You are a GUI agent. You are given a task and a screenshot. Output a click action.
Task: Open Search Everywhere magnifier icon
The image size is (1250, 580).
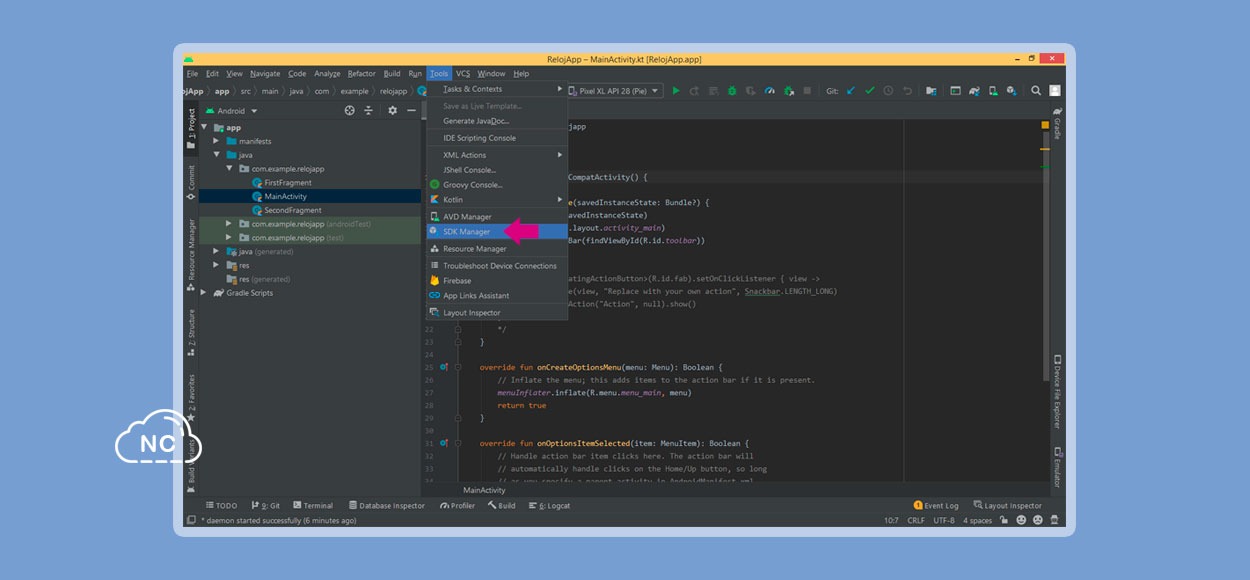[x=1036, y=91]
